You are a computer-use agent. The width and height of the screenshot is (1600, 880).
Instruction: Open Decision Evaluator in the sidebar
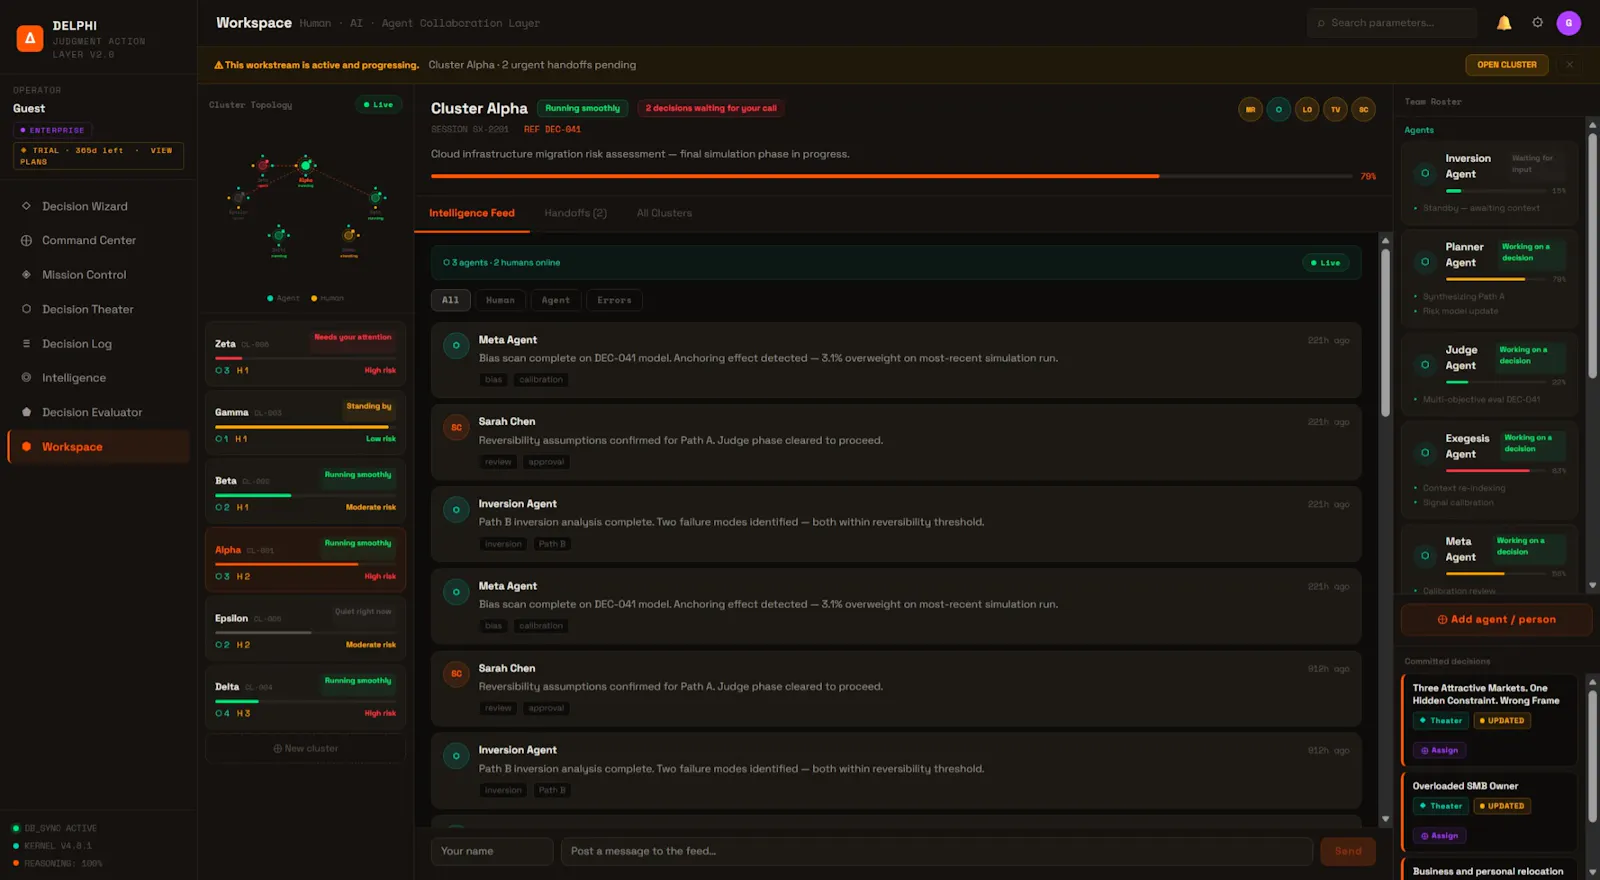[x=98, y=412]
